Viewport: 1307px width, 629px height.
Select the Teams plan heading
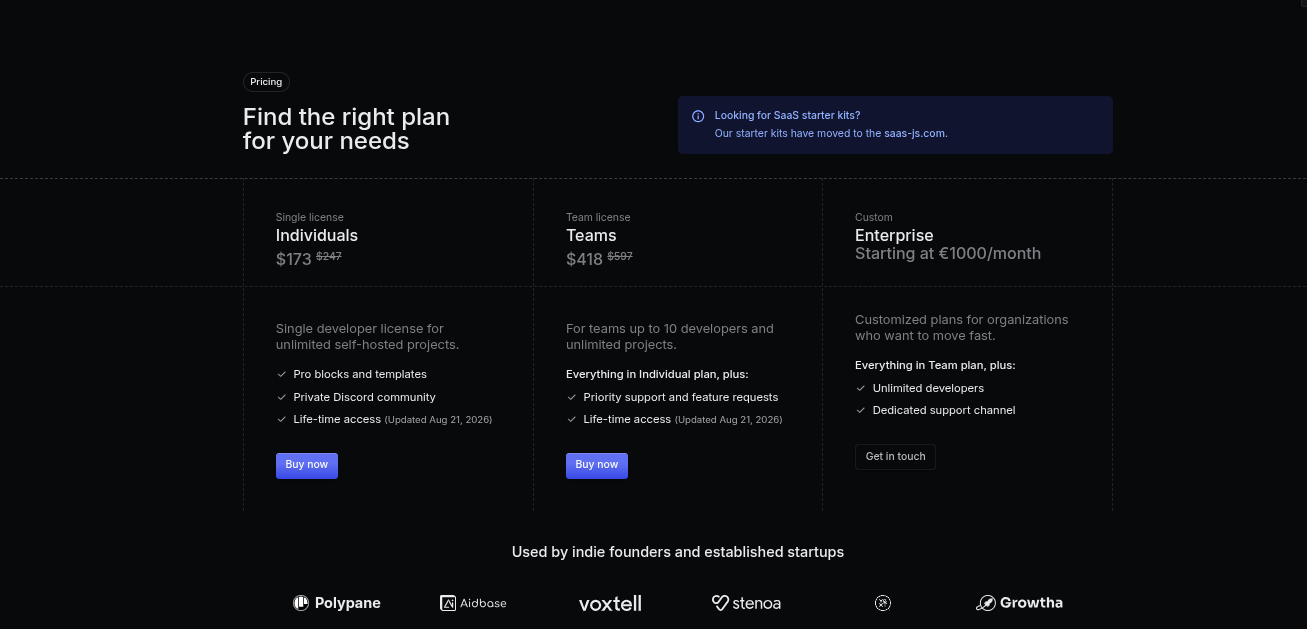tap(591, 236)
